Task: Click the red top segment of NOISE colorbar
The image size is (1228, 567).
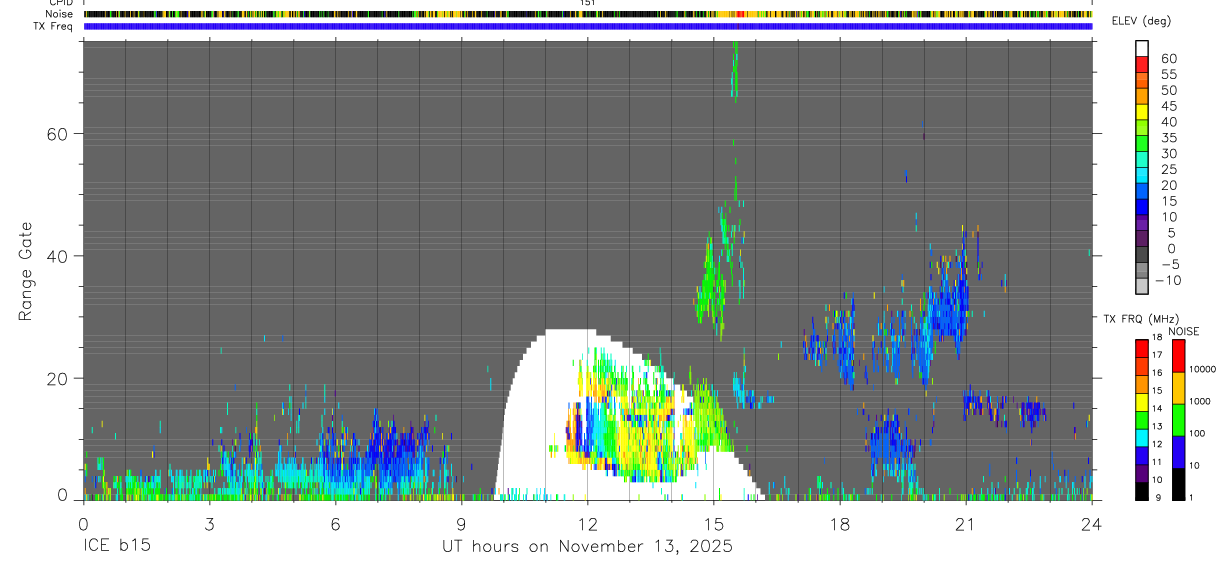Action: (x=1178, y=356)
